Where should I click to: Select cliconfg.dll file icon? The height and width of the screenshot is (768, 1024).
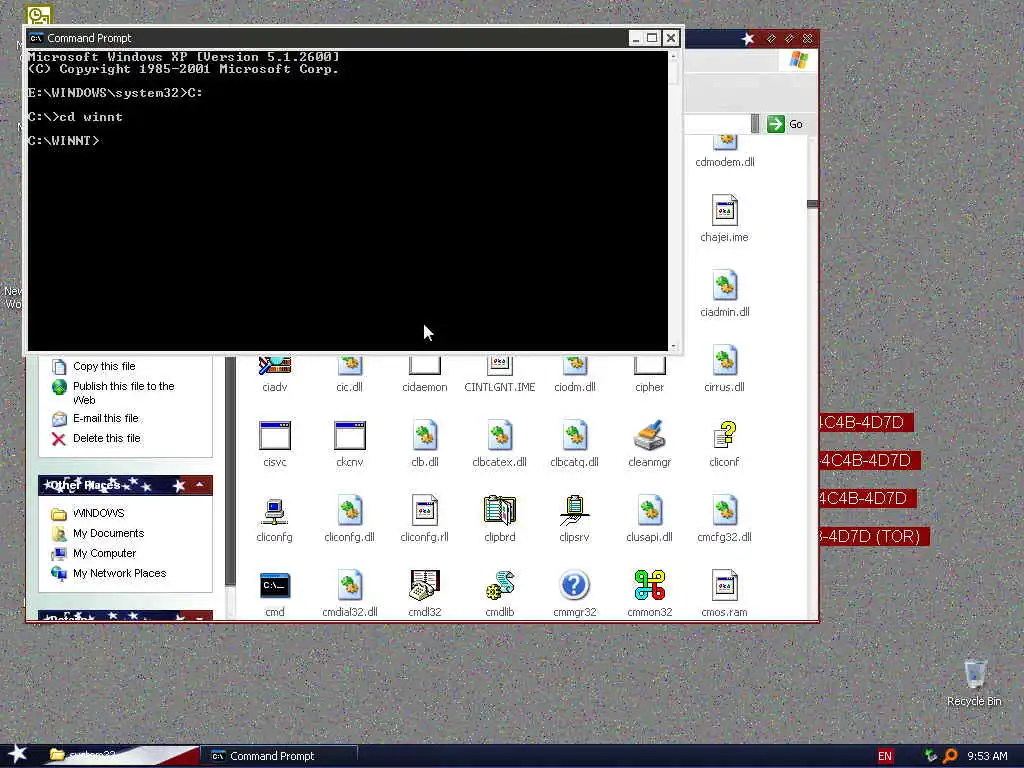point(349,511)
